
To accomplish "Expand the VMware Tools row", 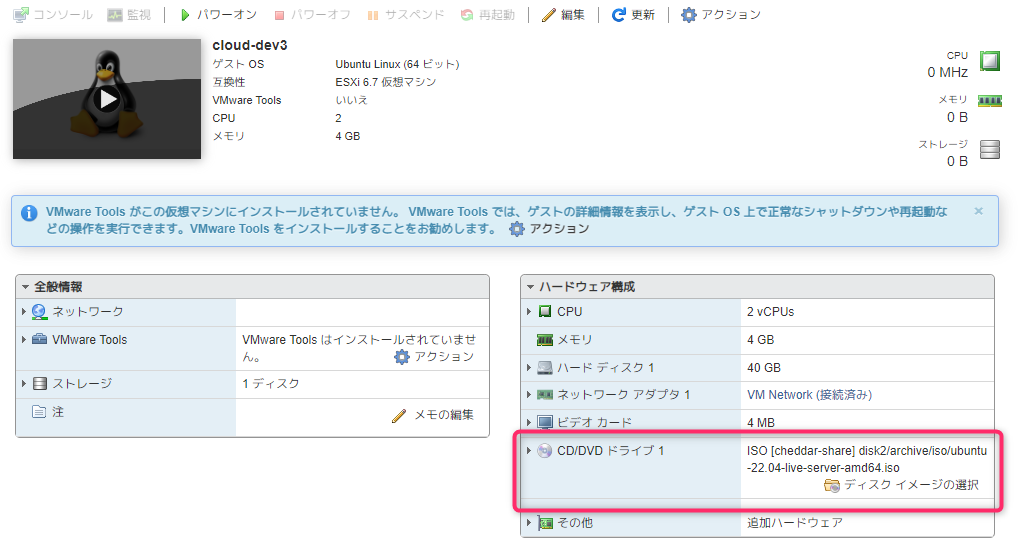I will pyautogui.click(x=24, y=340).
